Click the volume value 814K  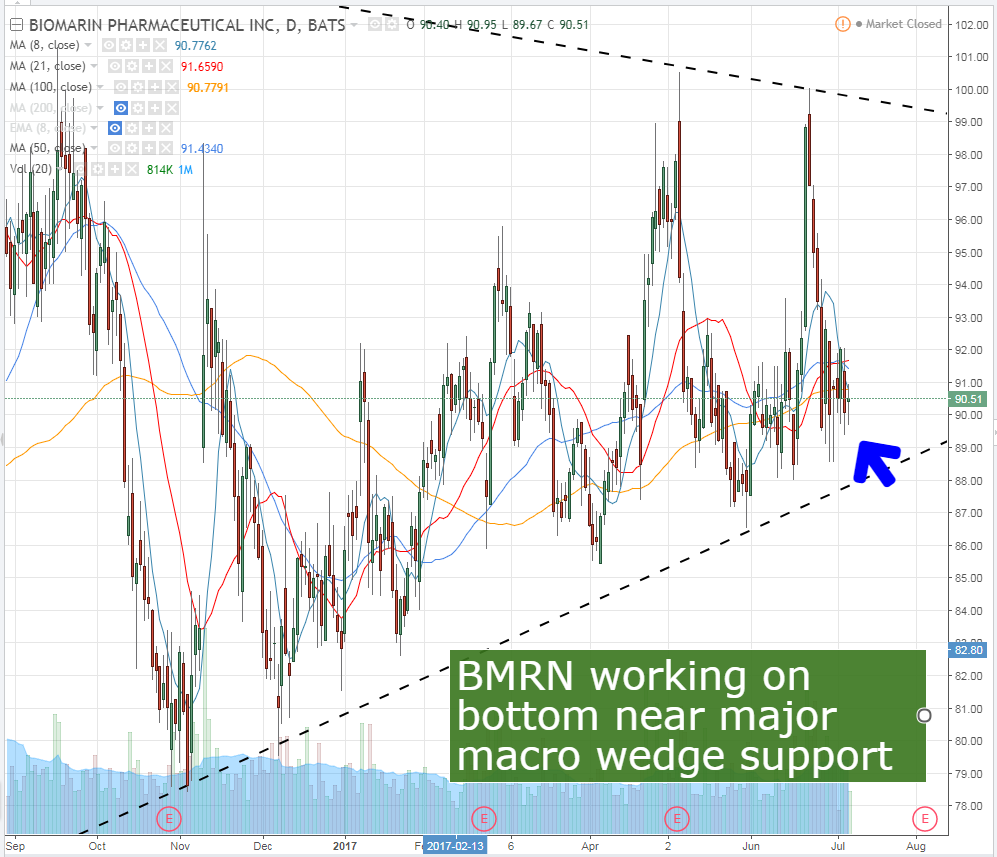[x=160, y=170]
